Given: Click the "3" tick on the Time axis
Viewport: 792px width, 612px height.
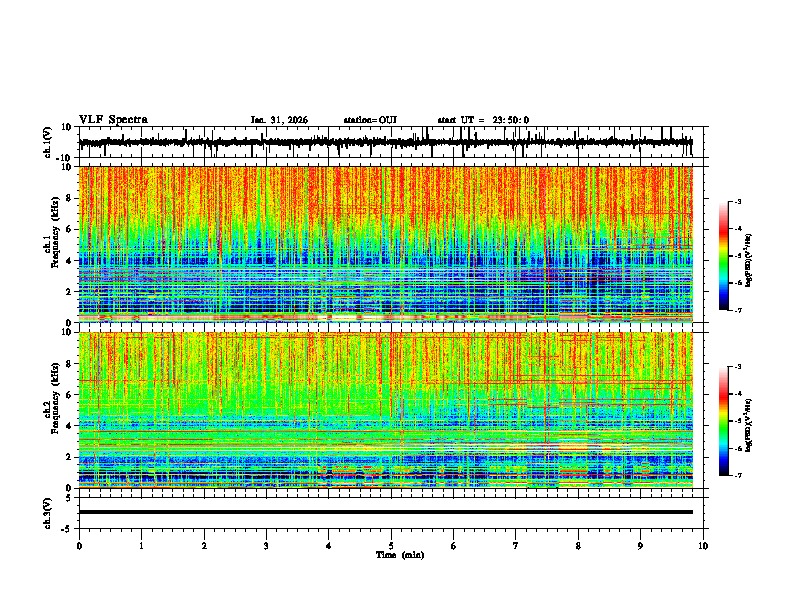Looking at the screenshot, I should [x=266, y=546].
